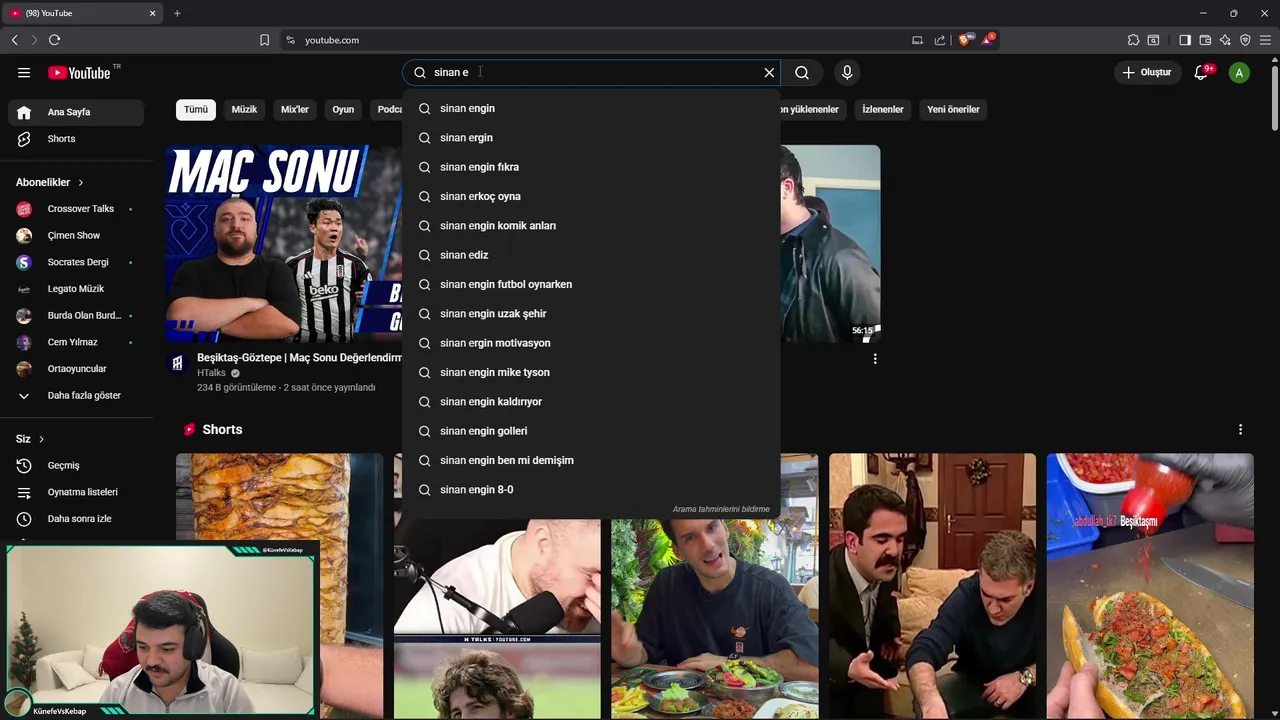The image size is (1280, 720).
Task: Open Oynatma listeleri
Action: (76, 492)
